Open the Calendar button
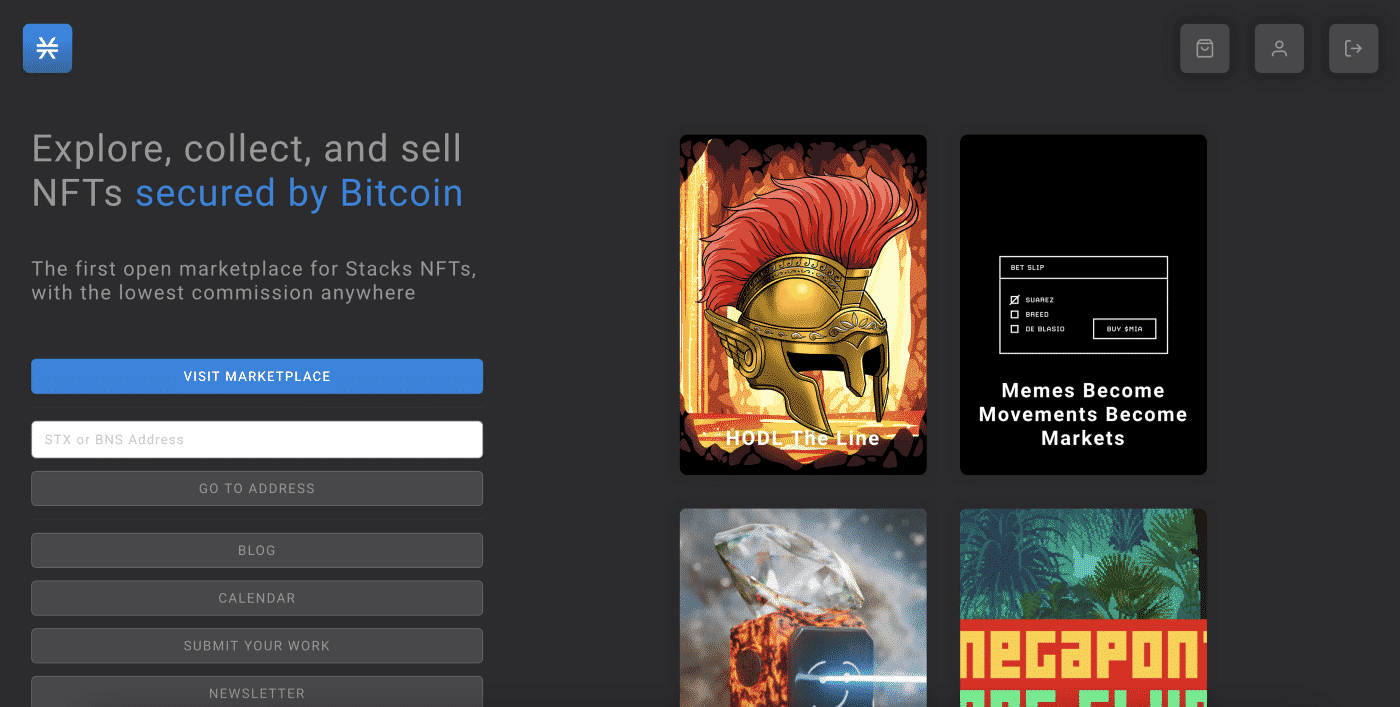The width and height of the screenshot is (1400, 707). click(257, 598)
